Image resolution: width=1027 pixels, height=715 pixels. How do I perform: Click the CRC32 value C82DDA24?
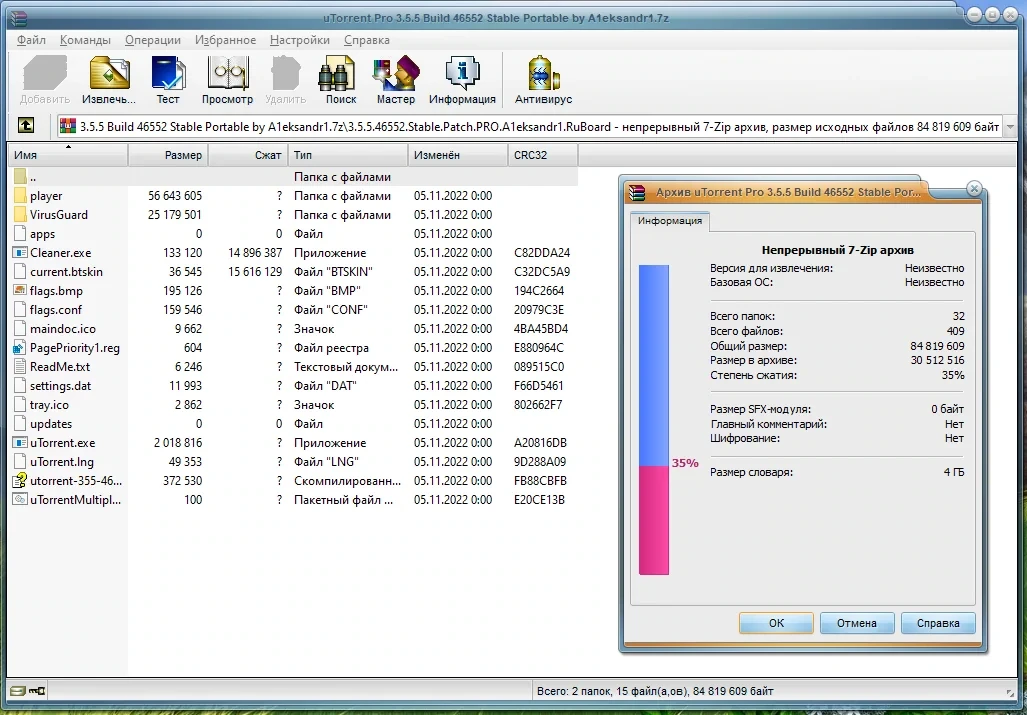click(x=542, y=253)
